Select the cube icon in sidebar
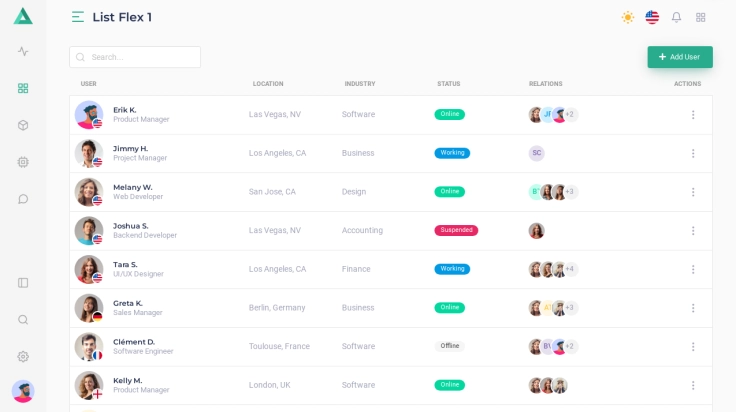This screenshot has width=736, height=412. click(x=23, y=125)
